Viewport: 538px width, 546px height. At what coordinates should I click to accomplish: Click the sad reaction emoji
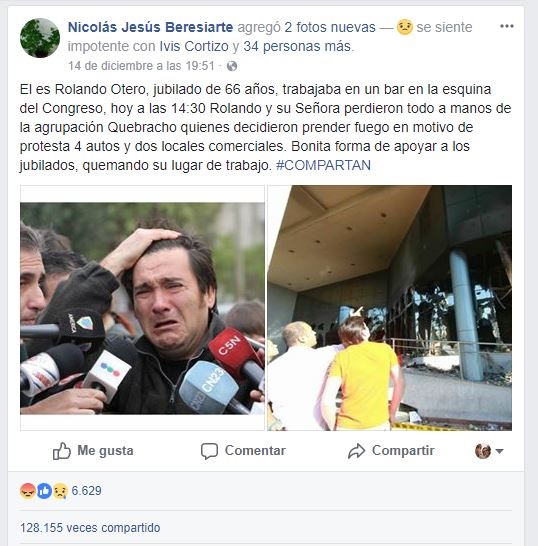coord(60,491)
